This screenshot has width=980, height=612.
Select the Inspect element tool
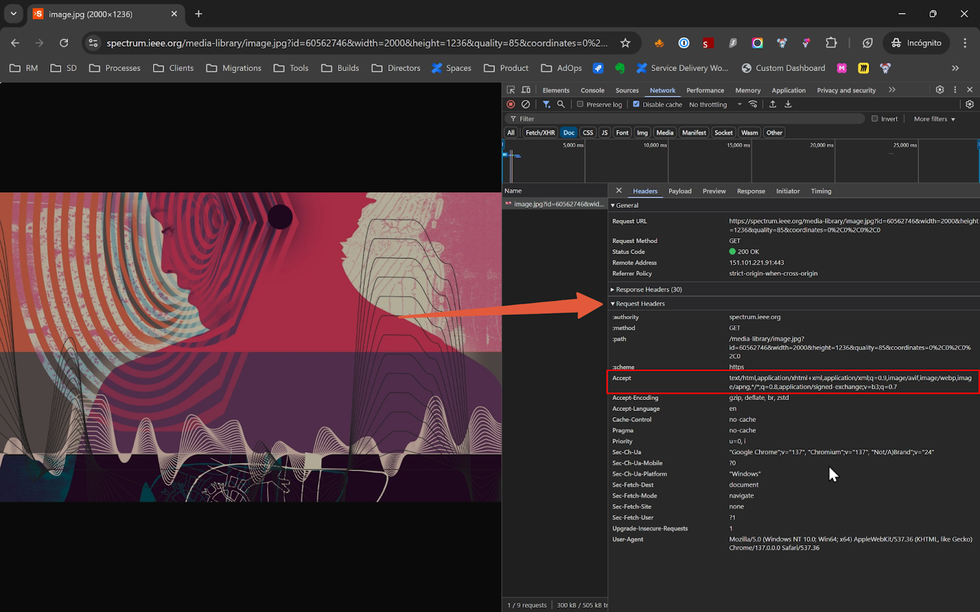511,90
